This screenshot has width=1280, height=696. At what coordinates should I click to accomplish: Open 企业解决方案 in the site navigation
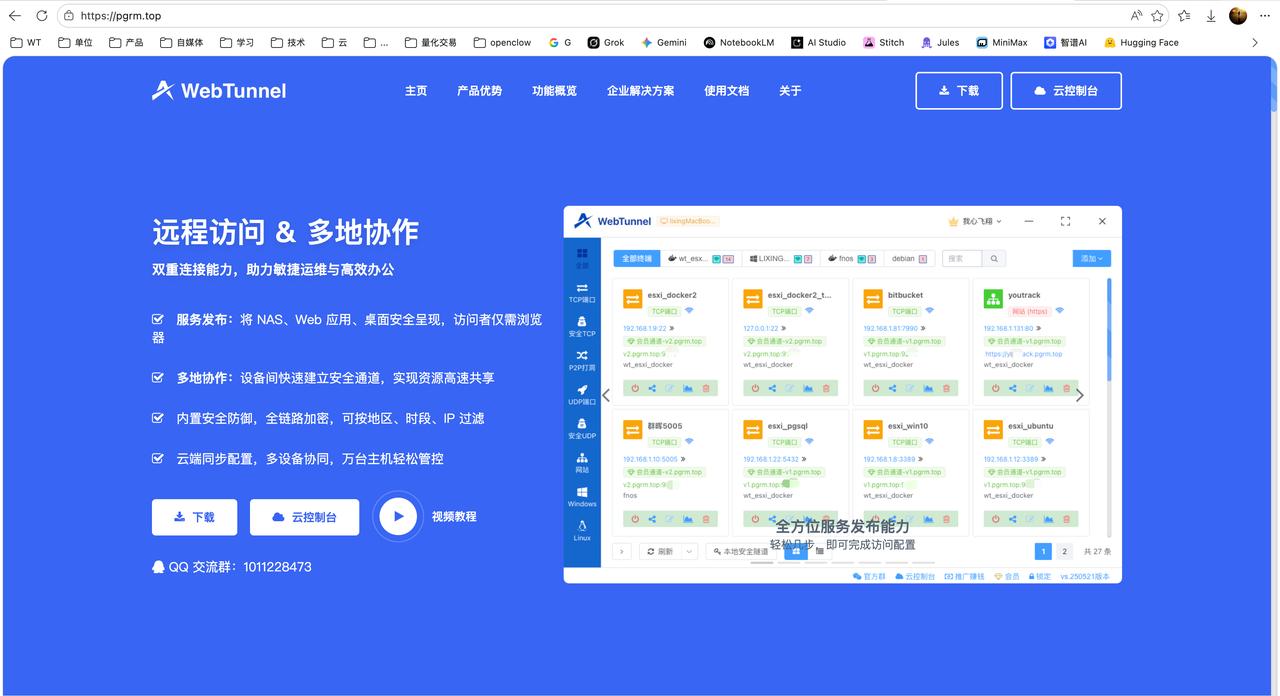click(640, 91)
